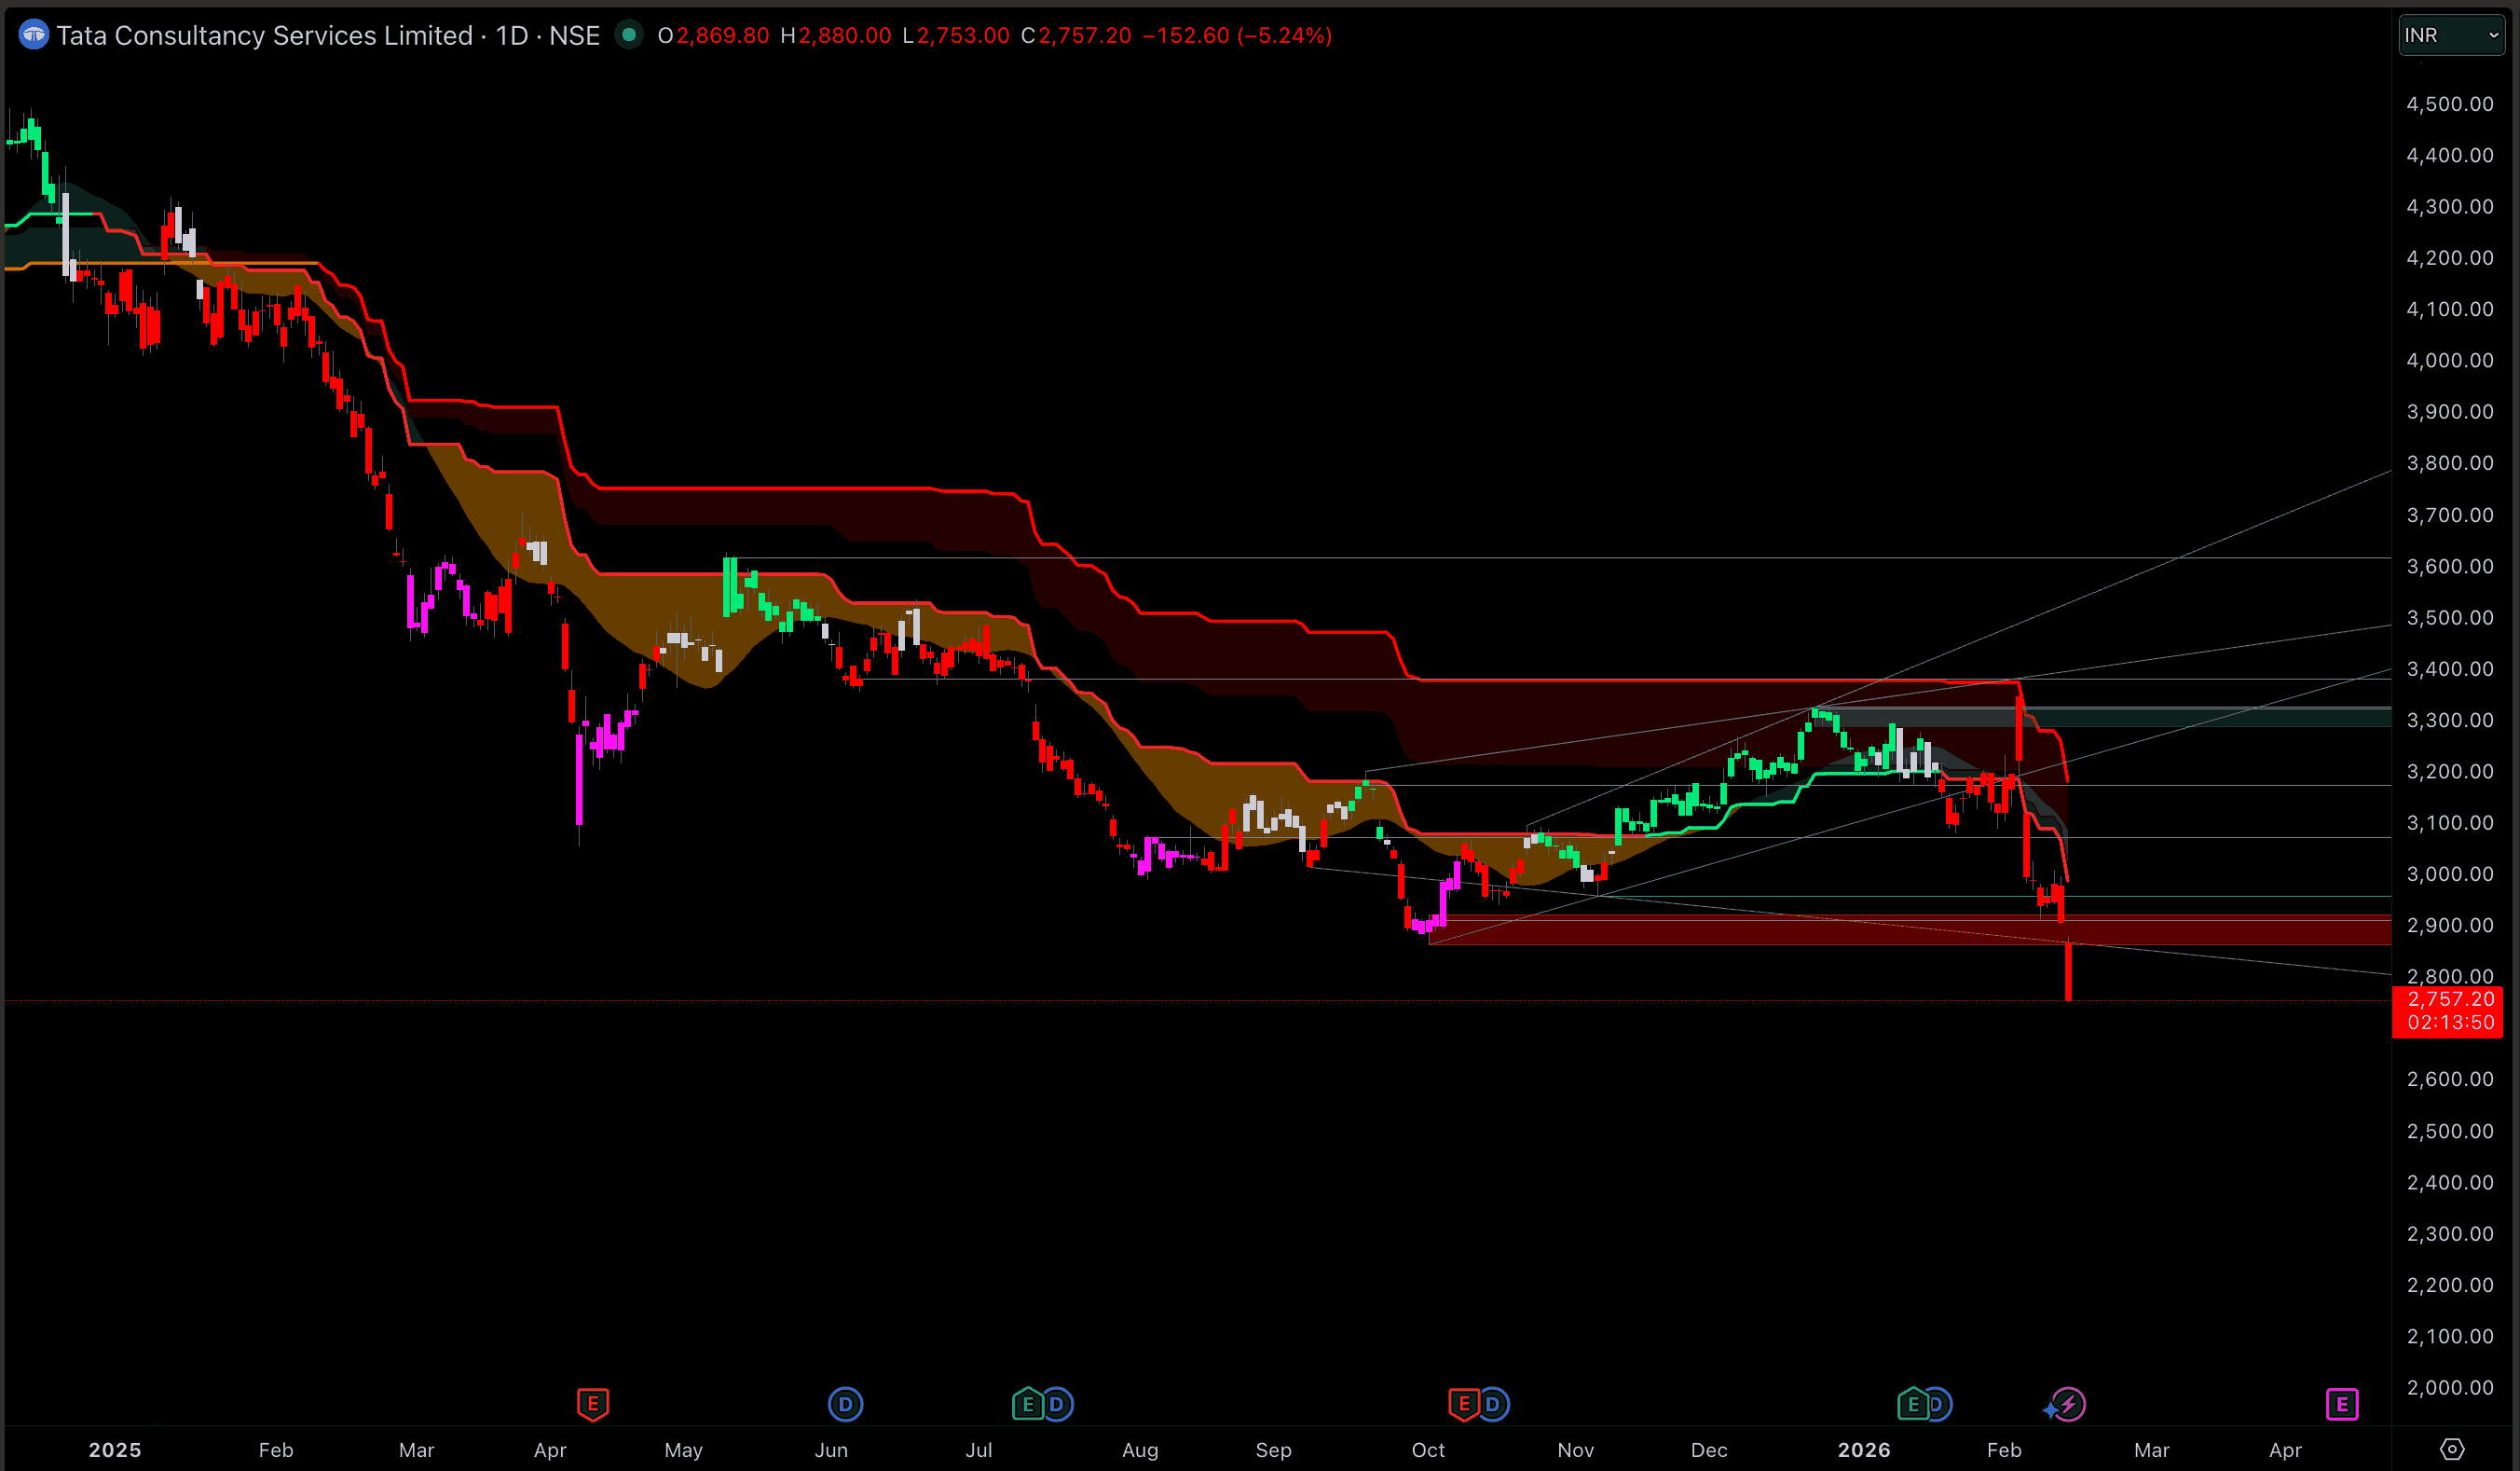Click the 3,000.00 level on price scale
The image size is (2520, 1471).
[x=2450, y=874]
